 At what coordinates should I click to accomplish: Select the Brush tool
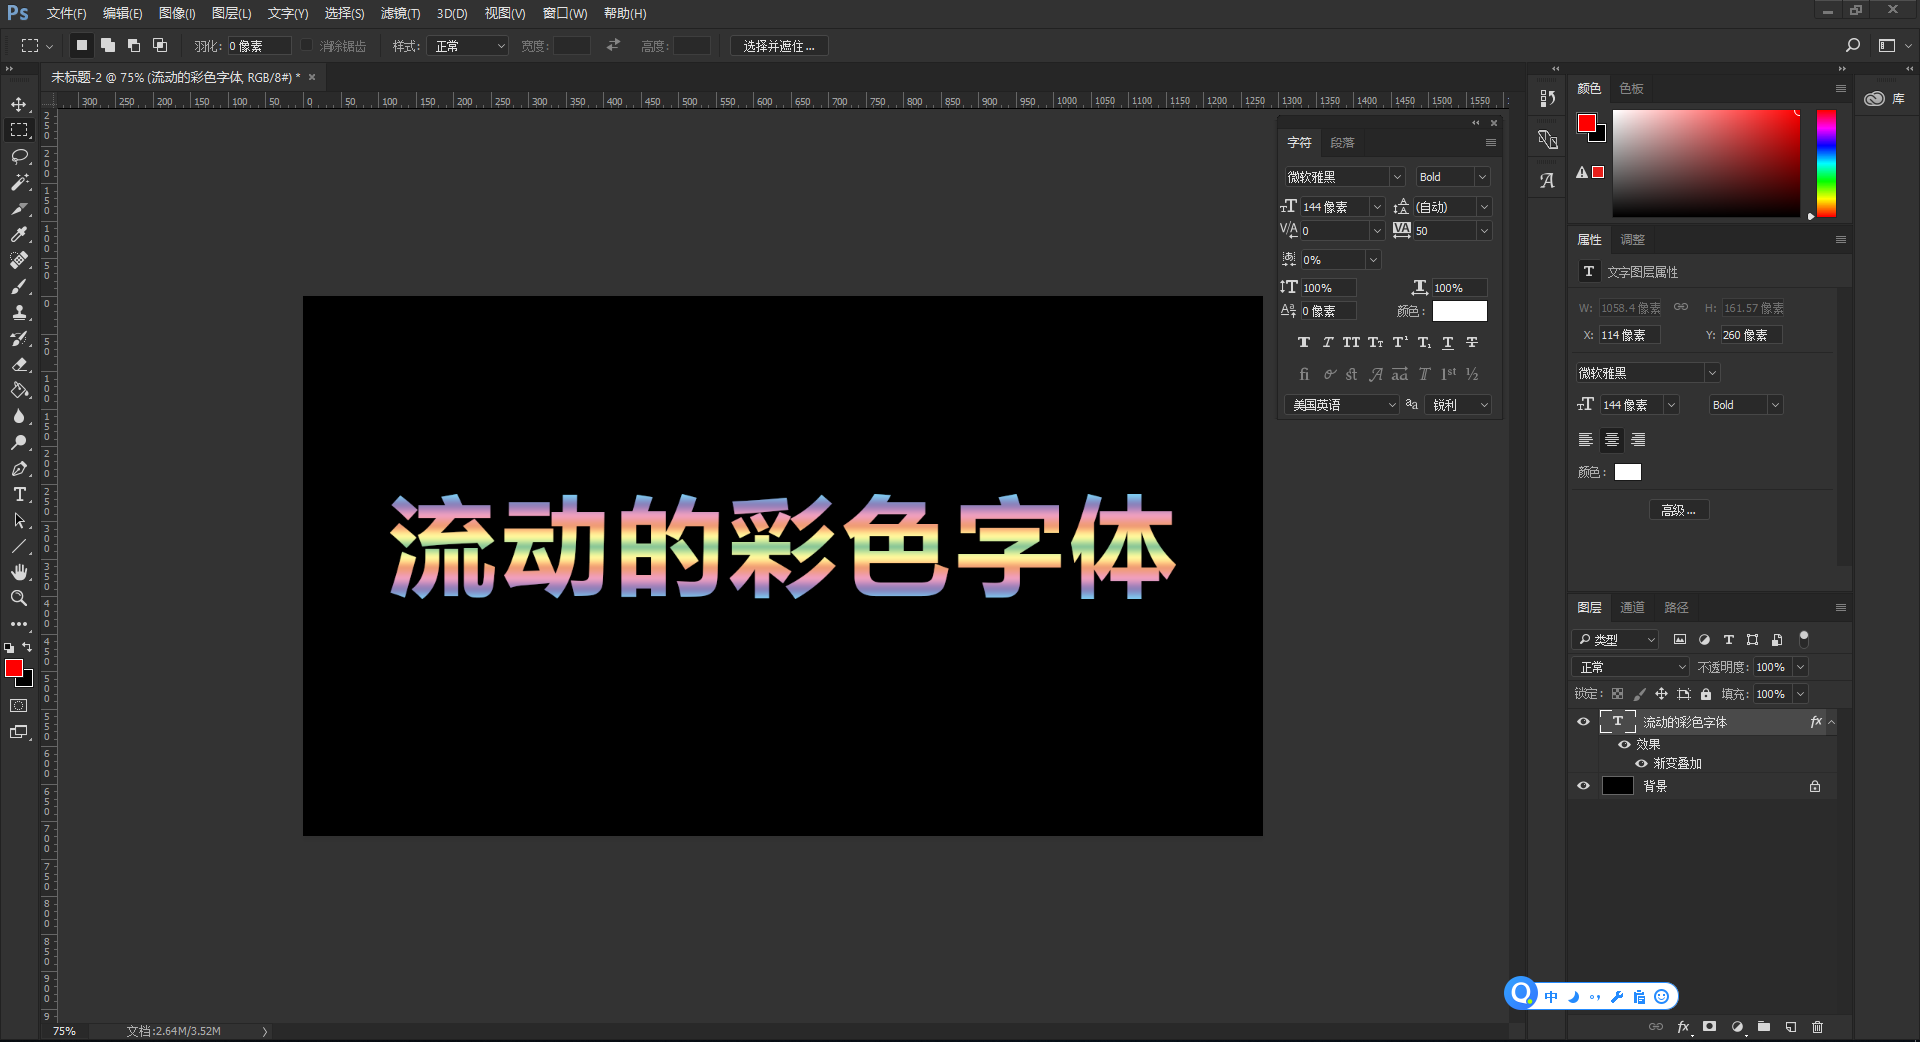point(19,286)
